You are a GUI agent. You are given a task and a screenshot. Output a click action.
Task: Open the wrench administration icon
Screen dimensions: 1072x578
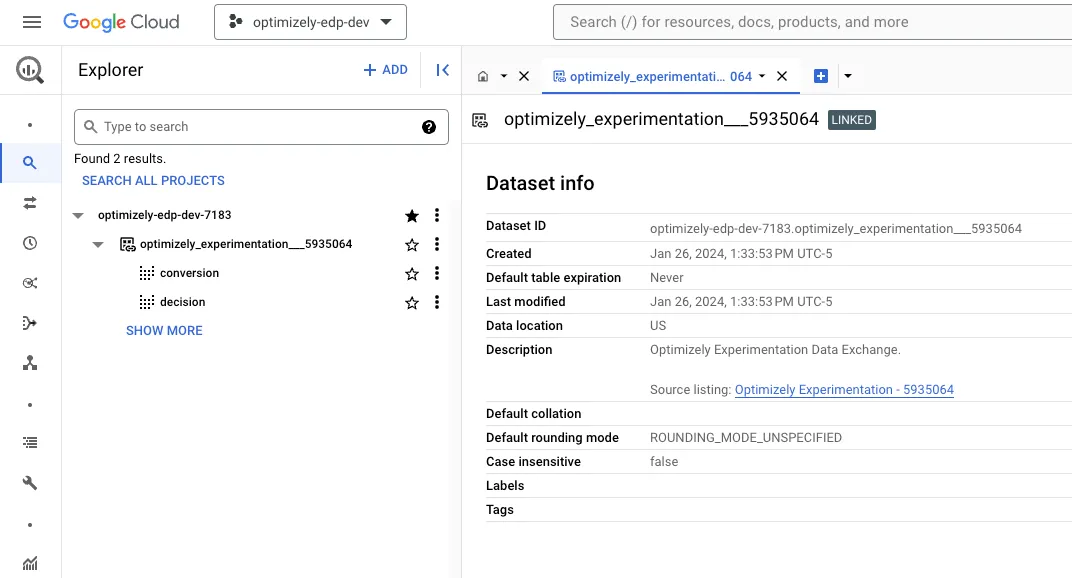(x=29, y=483)
